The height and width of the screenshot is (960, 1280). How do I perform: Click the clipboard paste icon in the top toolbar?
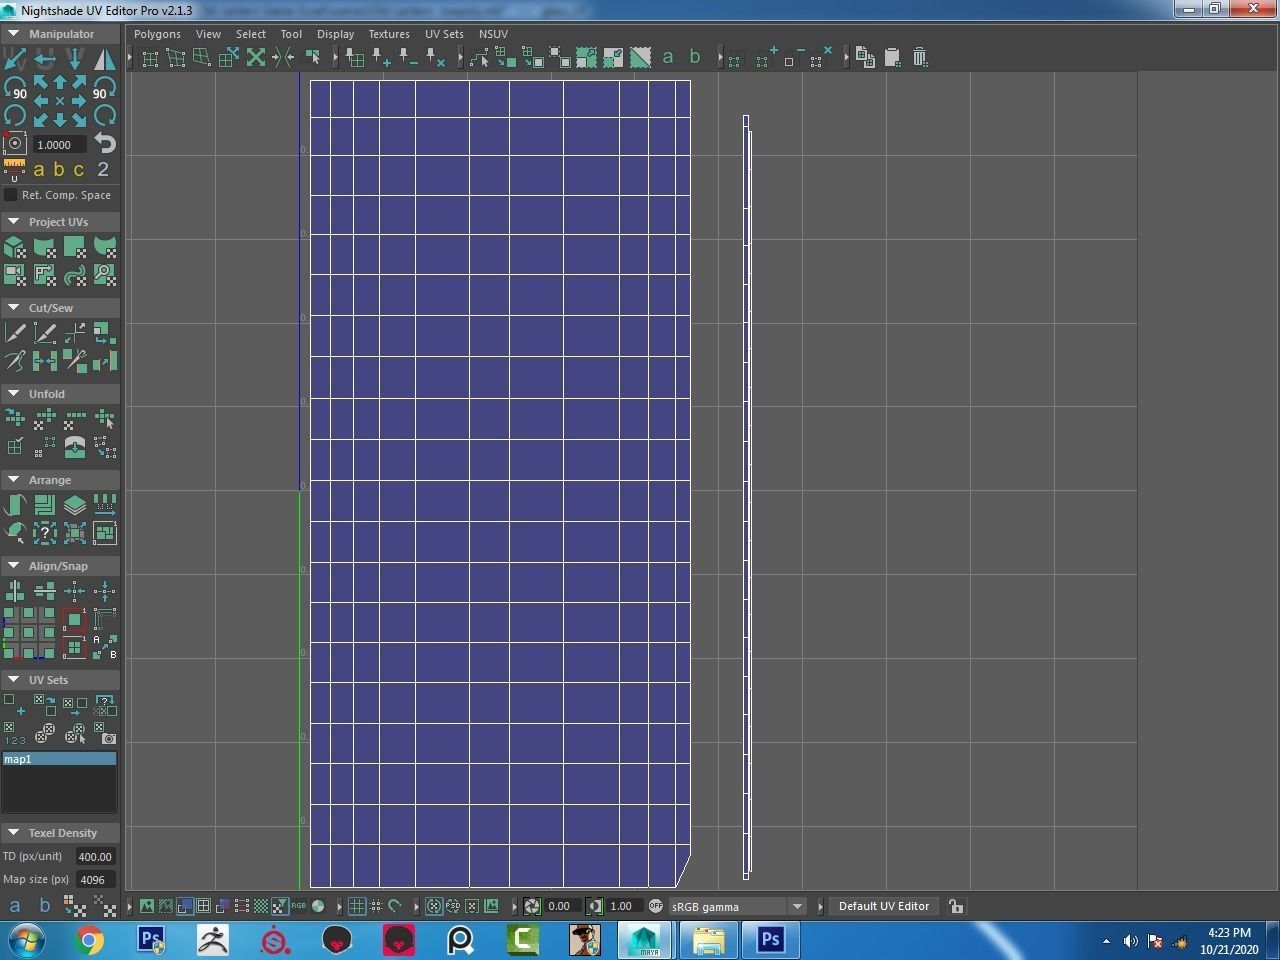tap(893, 58)
